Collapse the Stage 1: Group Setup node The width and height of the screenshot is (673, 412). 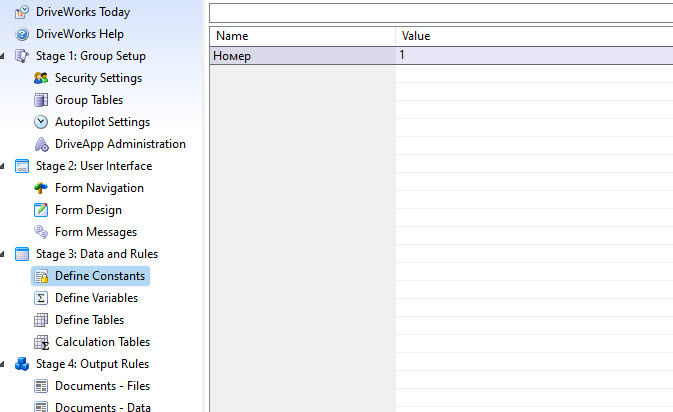(3, 56)
